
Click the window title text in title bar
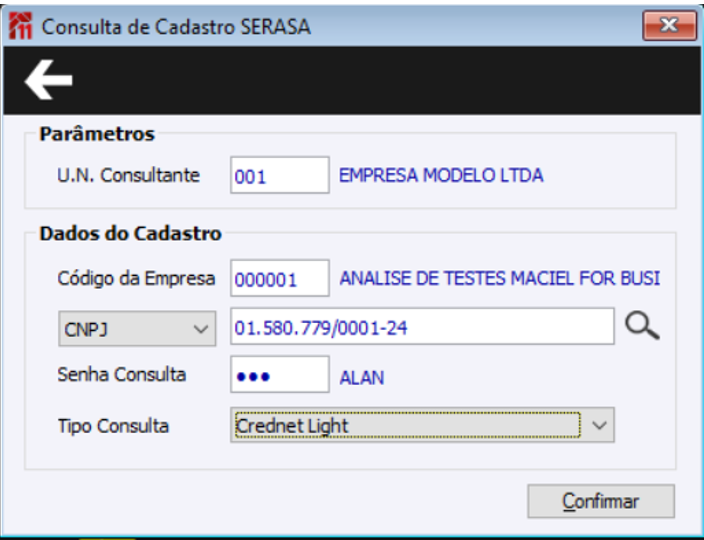click(x=176, y=27)
